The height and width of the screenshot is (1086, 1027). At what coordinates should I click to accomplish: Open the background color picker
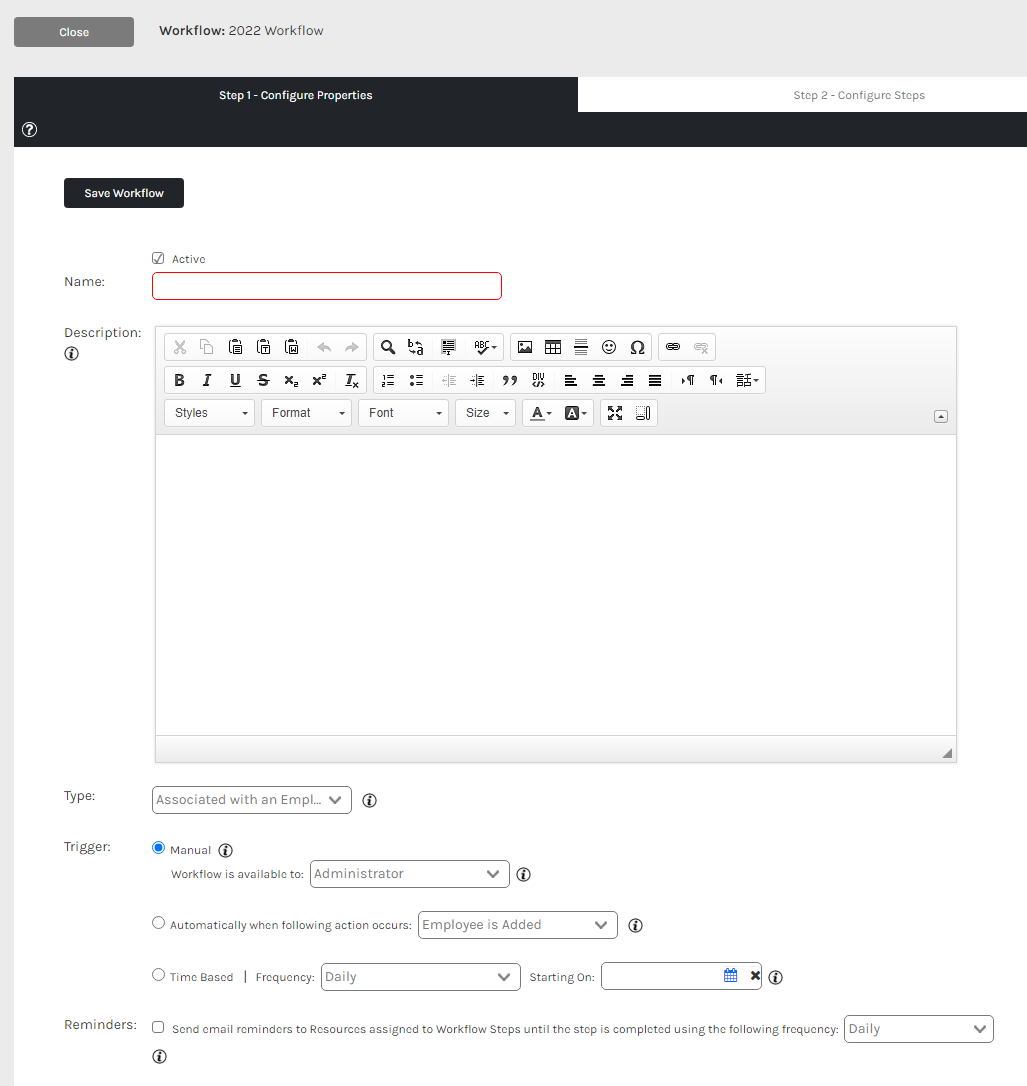click(575, 413)
